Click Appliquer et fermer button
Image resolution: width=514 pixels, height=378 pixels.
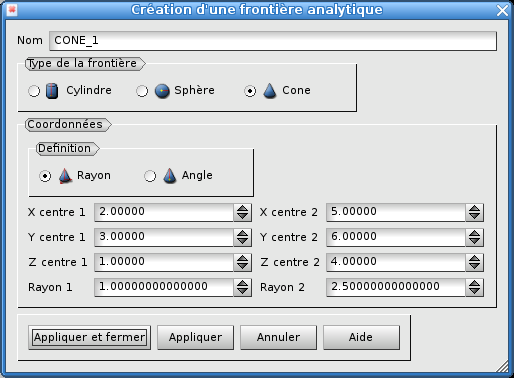click(x=90, y=337)
